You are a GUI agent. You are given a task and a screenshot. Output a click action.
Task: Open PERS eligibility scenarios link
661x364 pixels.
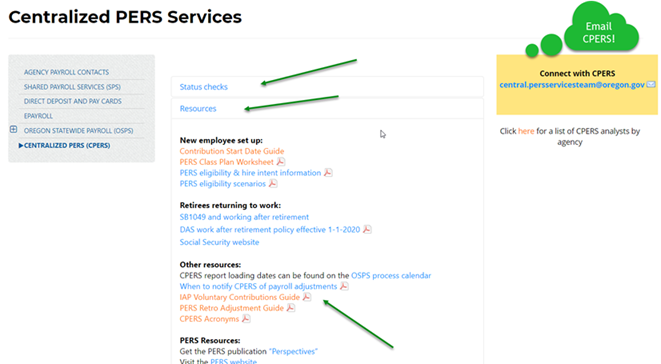[223, 184]
